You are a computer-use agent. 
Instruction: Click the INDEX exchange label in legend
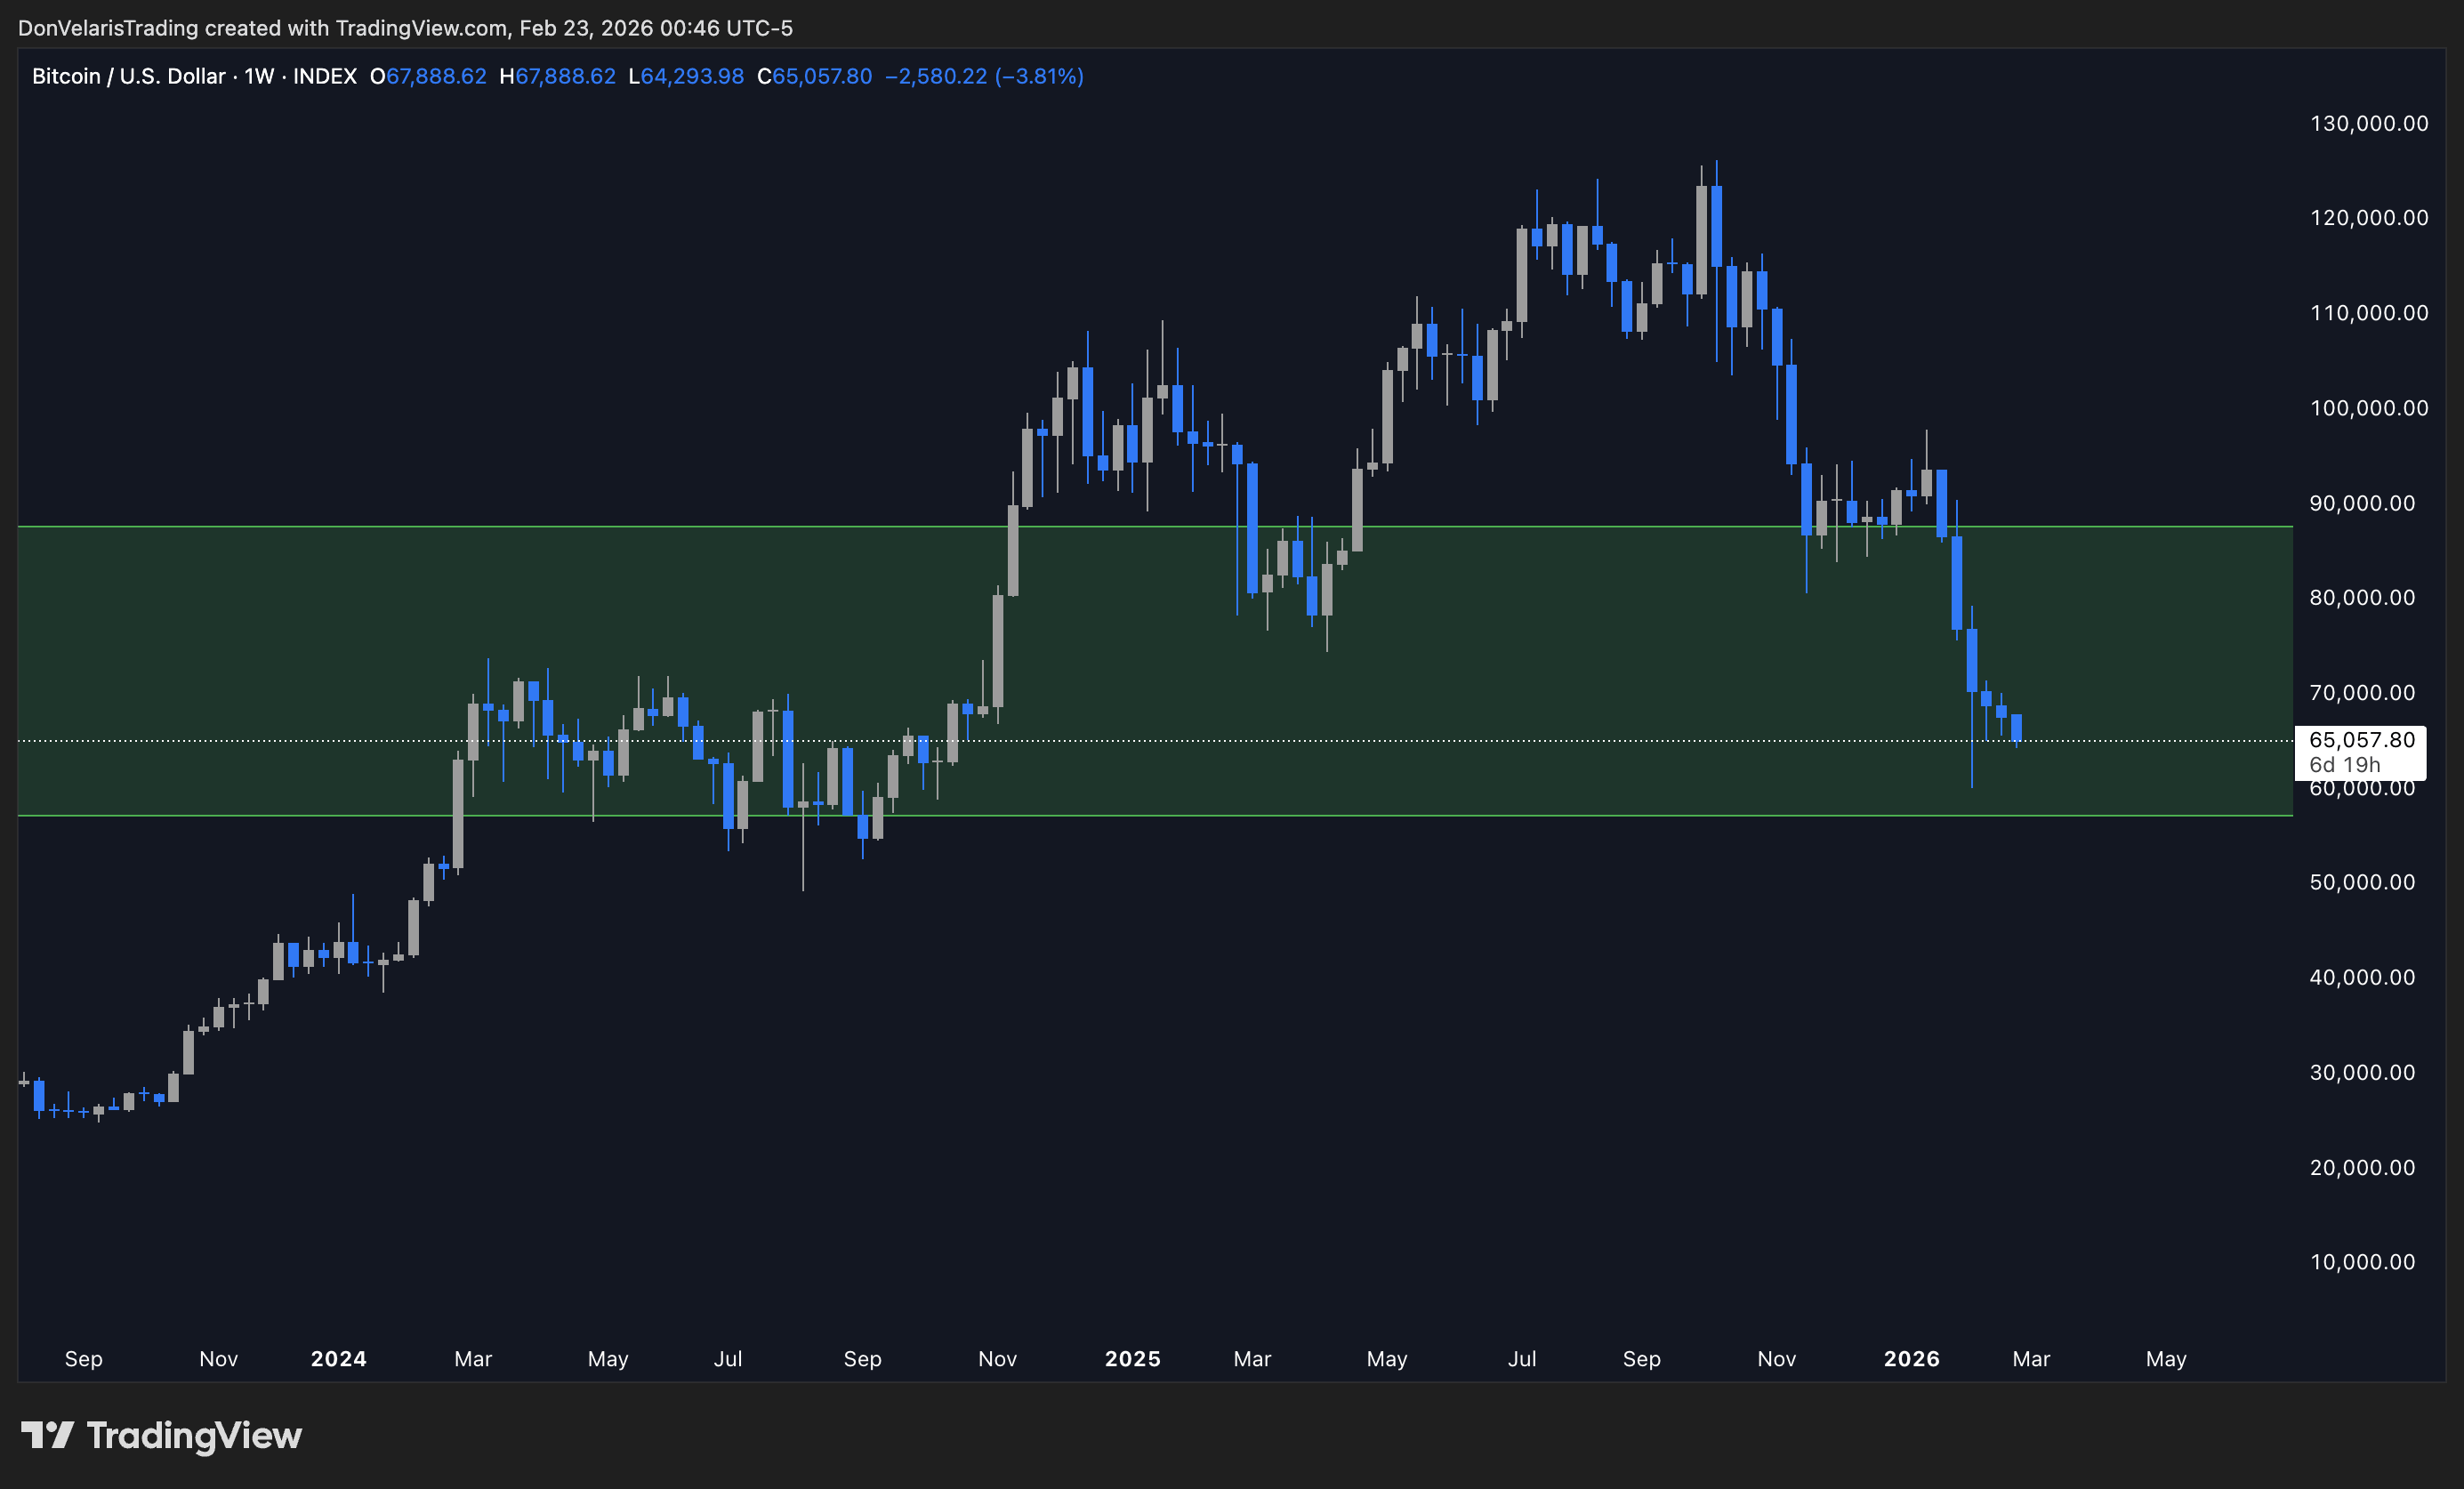(324, 77)
